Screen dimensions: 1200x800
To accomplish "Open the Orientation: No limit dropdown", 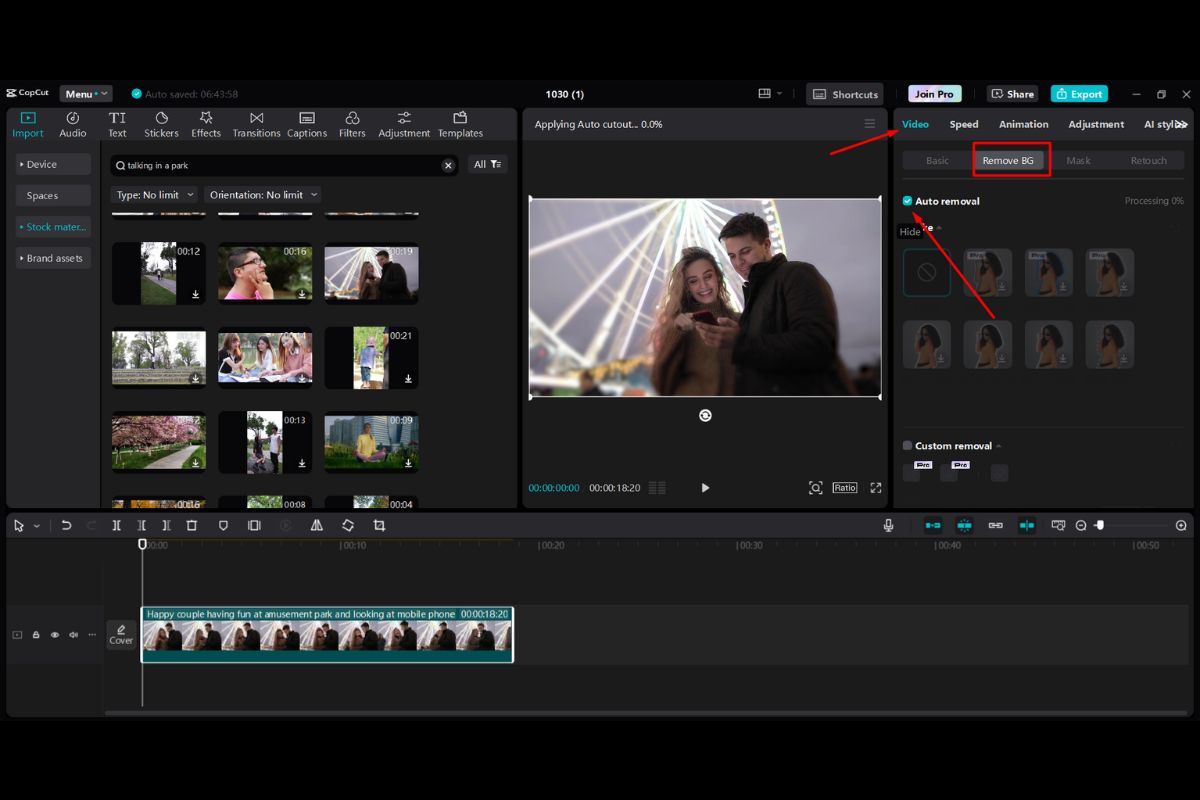I will point(264,195).
